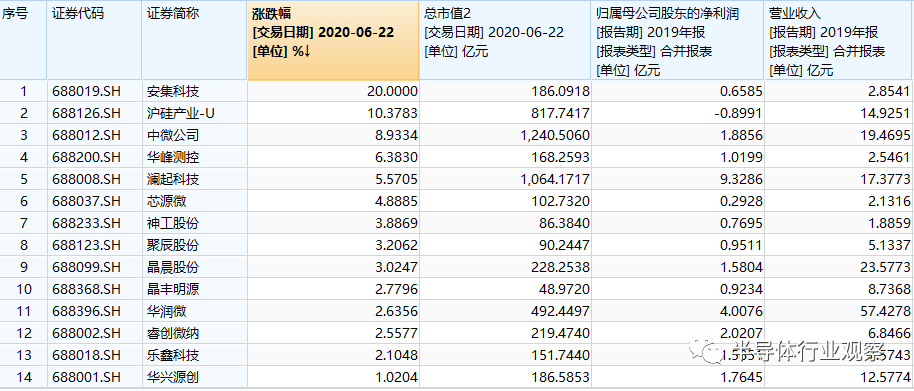Screen dimensions: 914x391
Task: Click the 证券代码 column header
Action: coord(94,41)
